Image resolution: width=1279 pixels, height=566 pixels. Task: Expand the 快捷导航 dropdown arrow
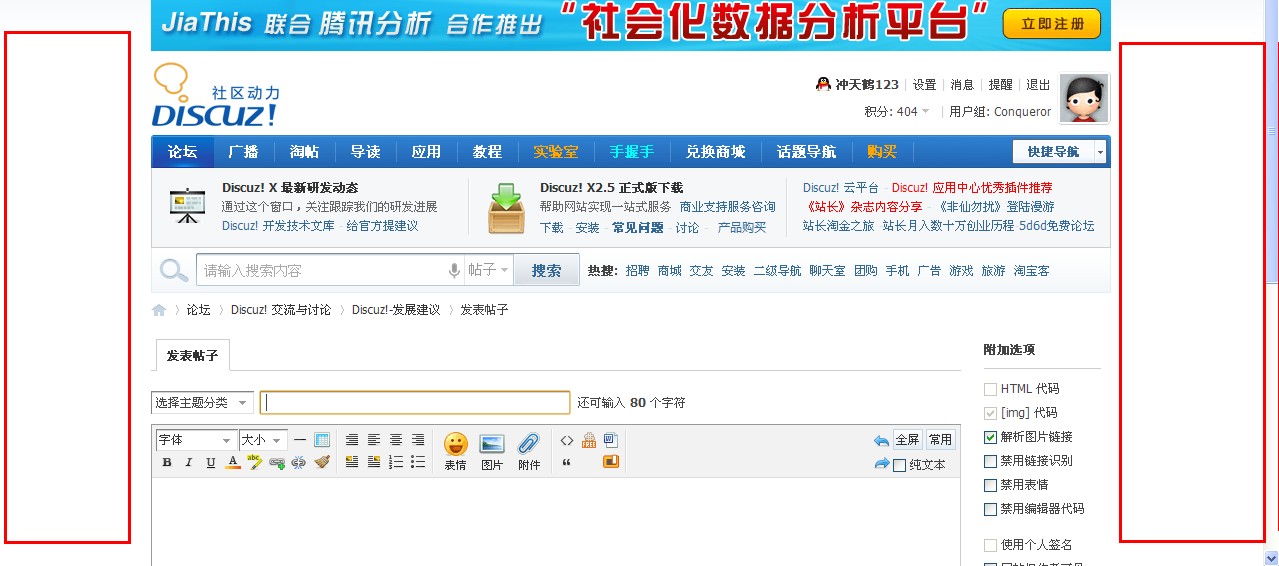pos(1100,152)
